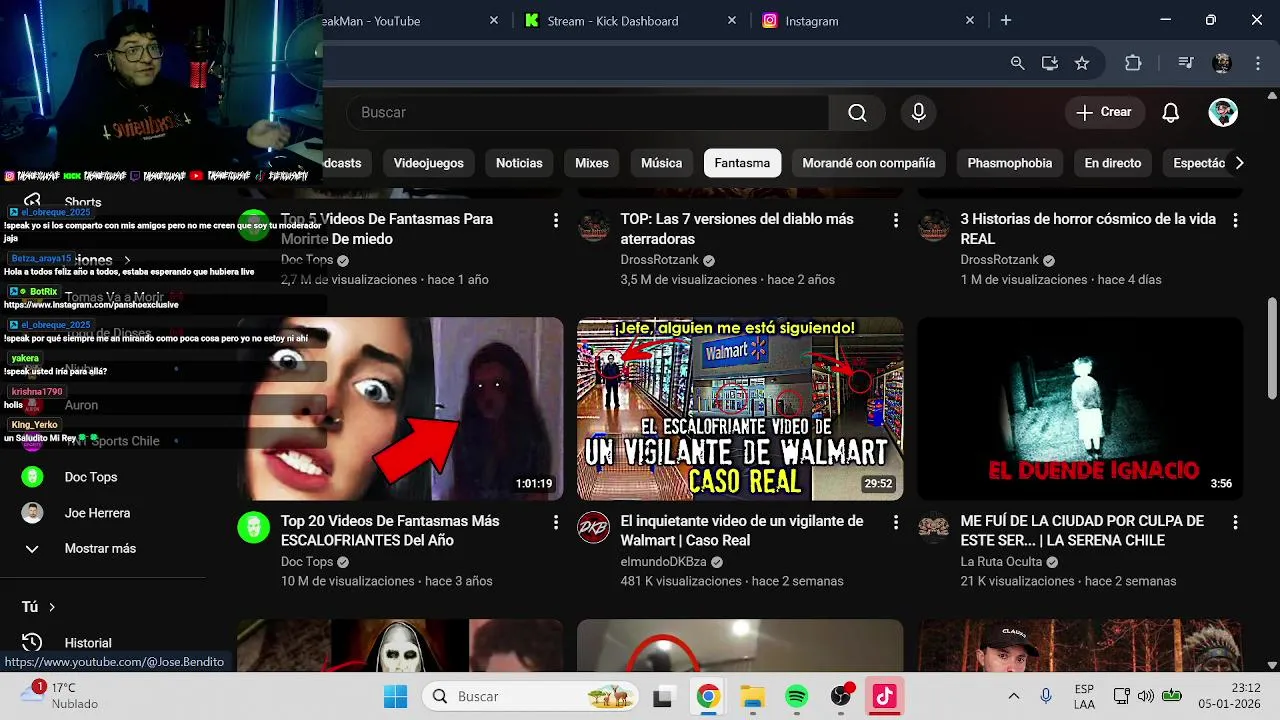
Task: Select the Phasmophobia filter chip
Action: coord(1010,163)
